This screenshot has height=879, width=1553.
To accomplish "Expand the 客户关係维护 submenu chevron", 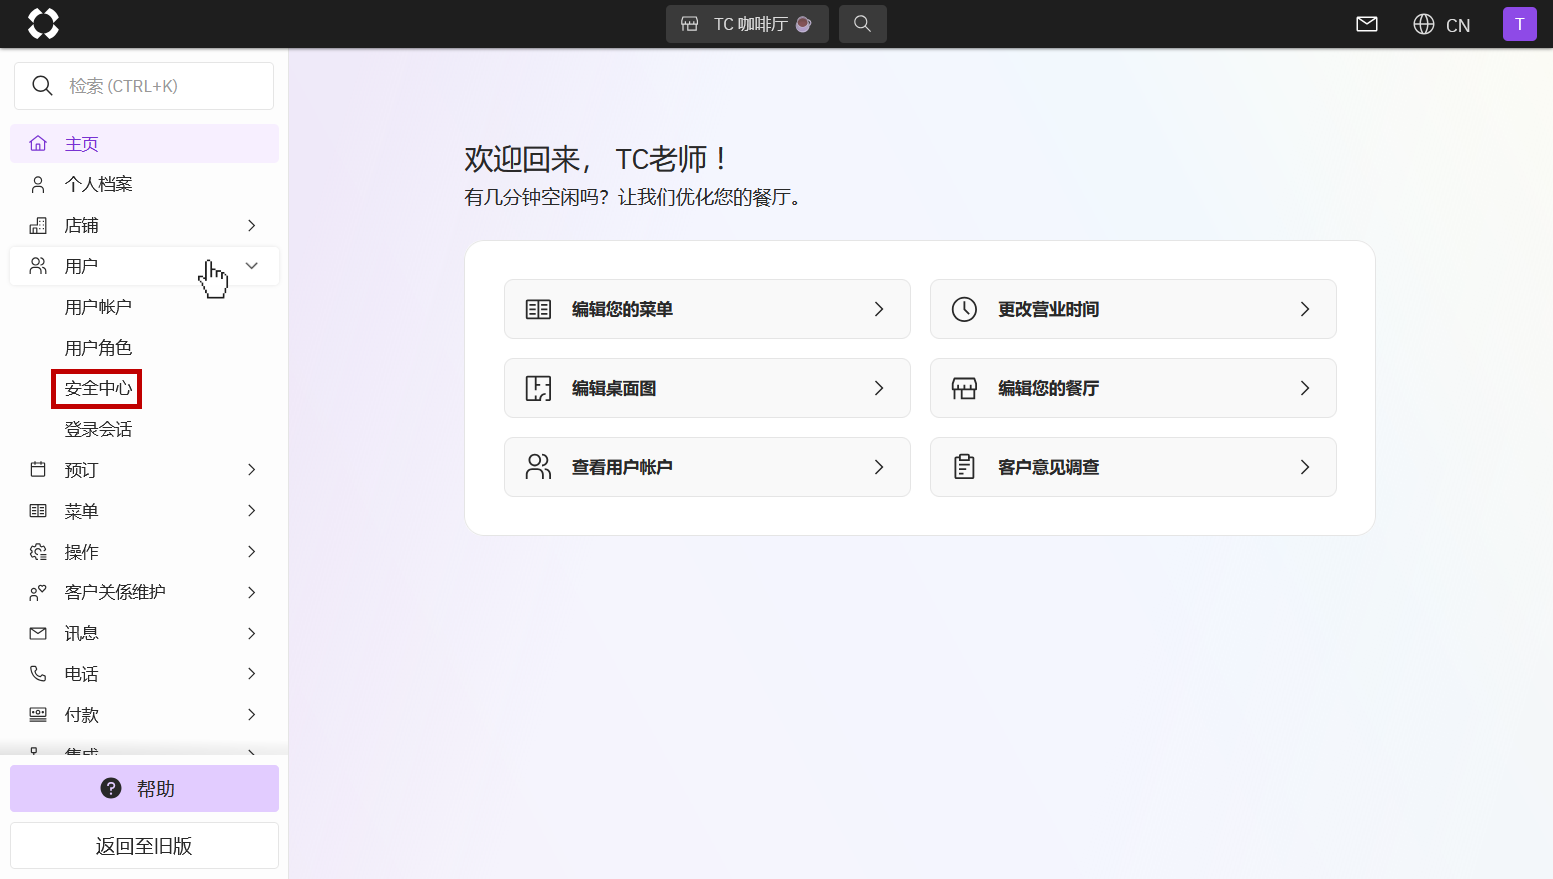I will [252, 592].
